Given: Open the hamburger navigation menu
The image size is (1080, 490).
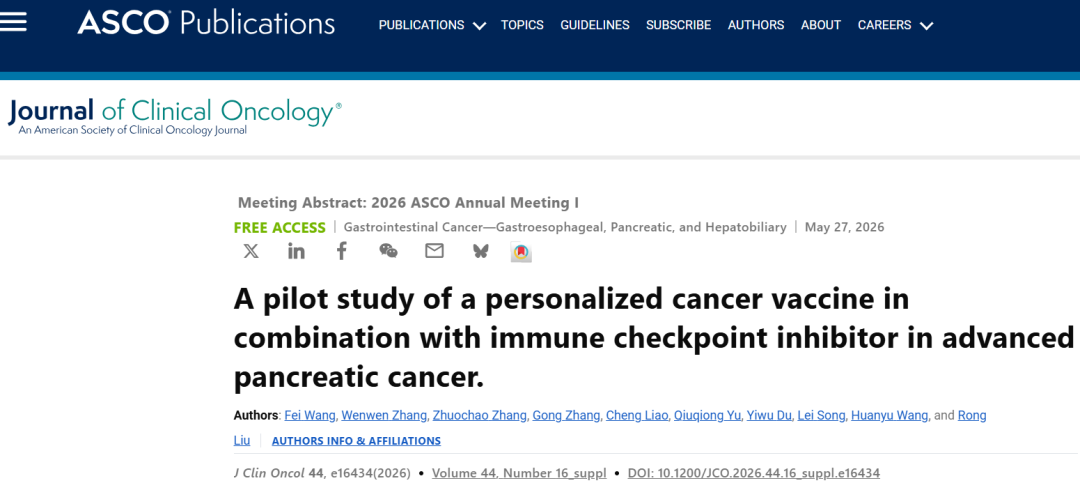Looking at the screenshot, I should (13, 23).
